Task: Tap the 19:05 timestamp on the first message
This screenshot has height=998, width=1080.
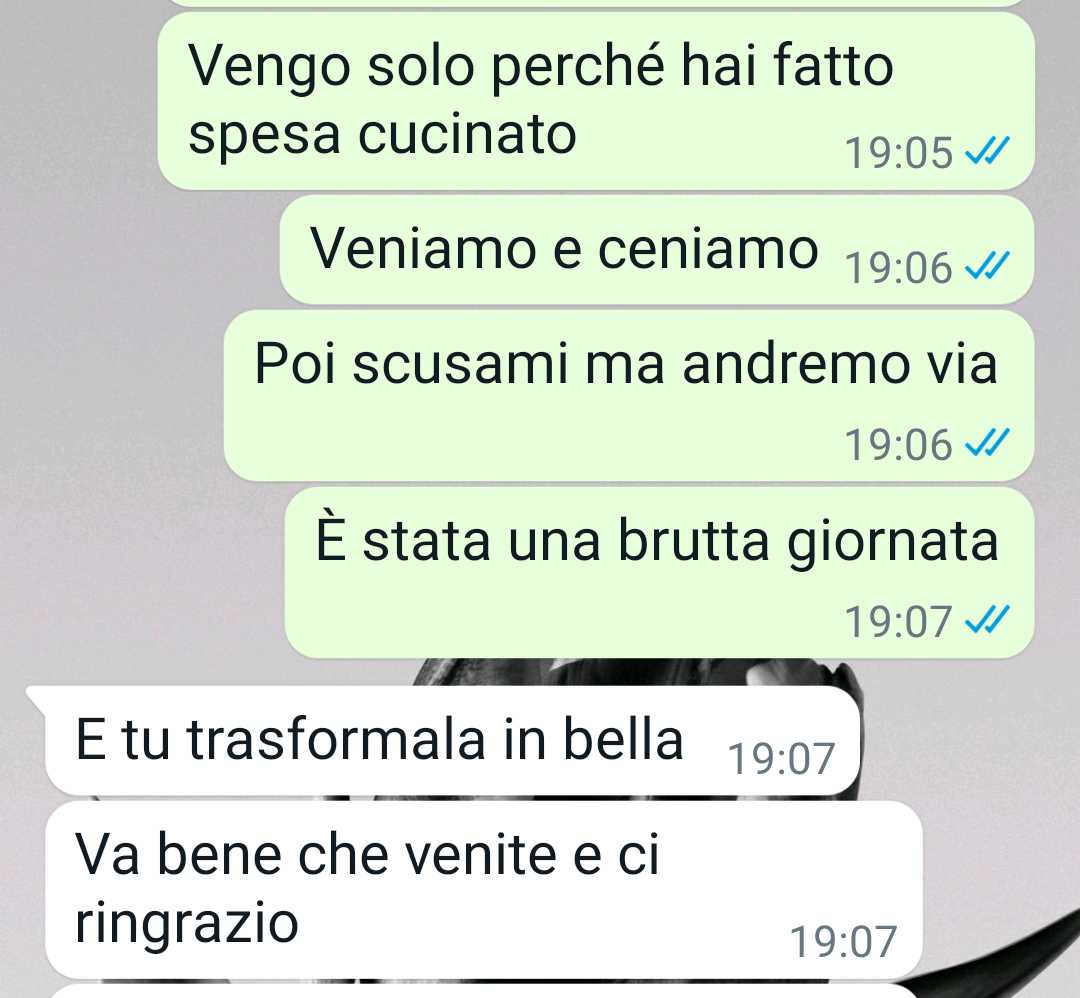Action: click(899, 152)
